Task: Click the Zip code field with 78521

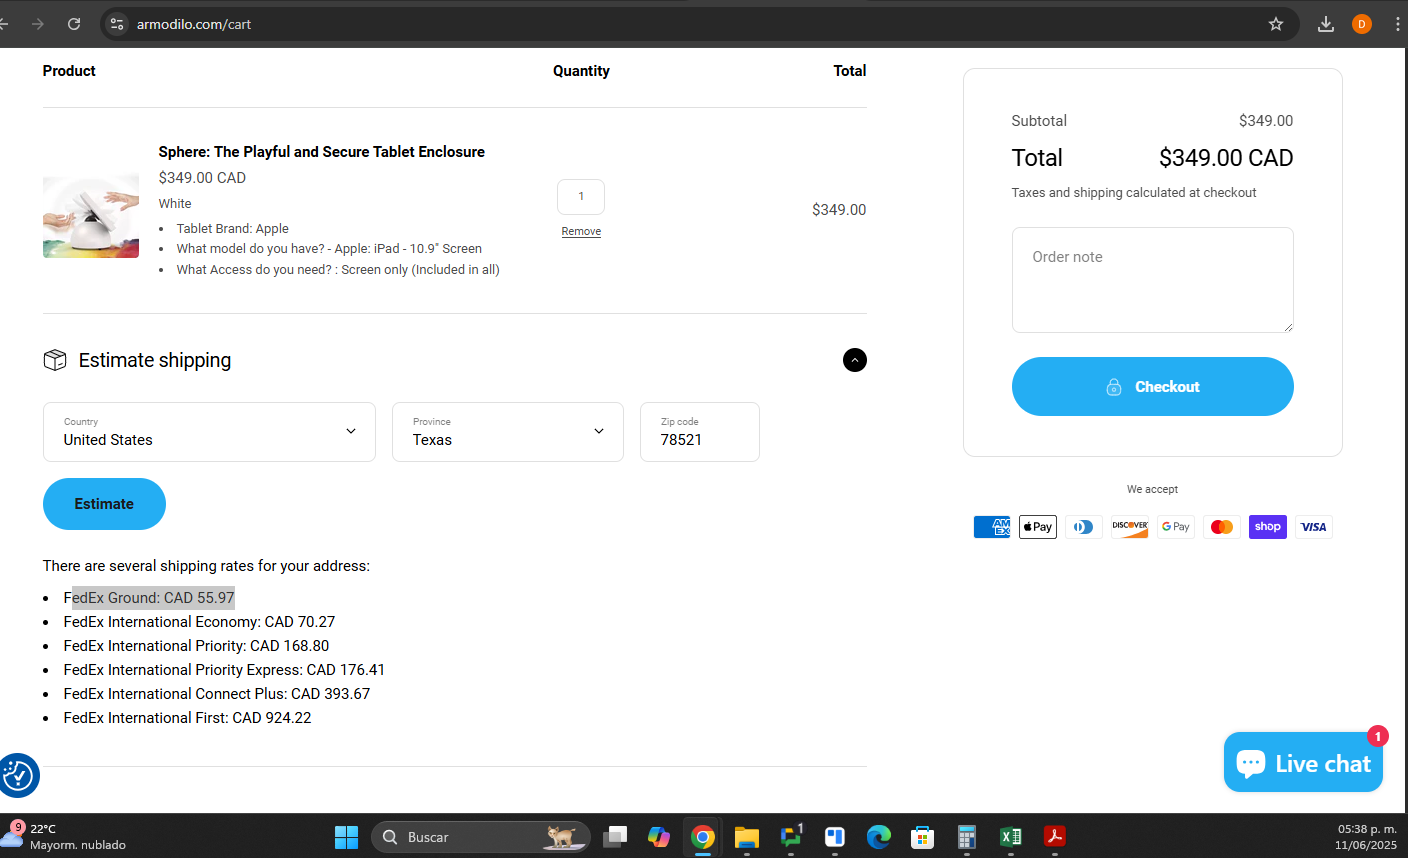Action: pyautogui.click(x=700, y=432)
